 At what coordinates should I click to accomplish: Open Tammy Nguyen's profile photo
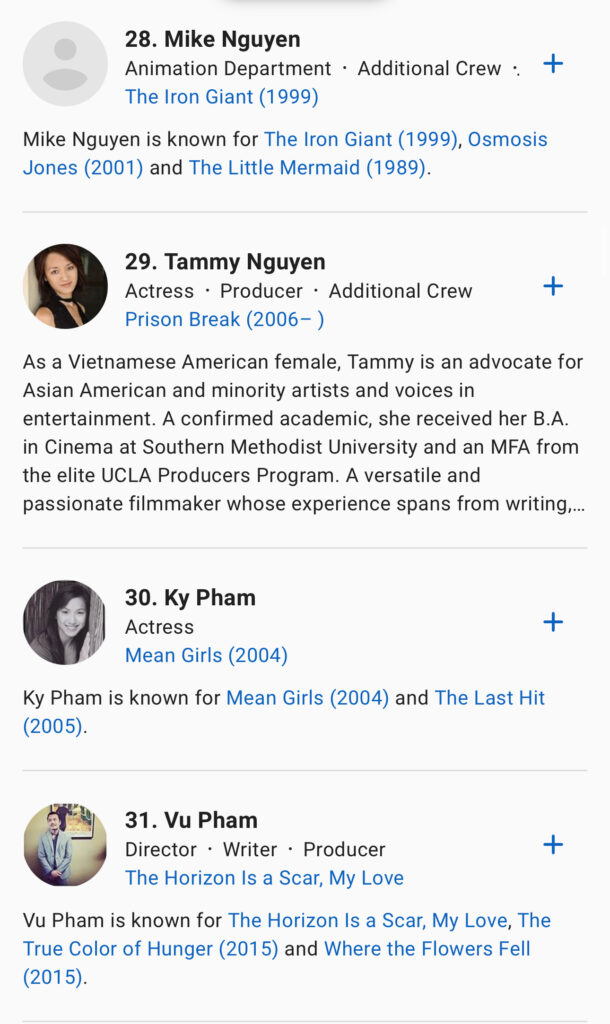tap(65, 286)
